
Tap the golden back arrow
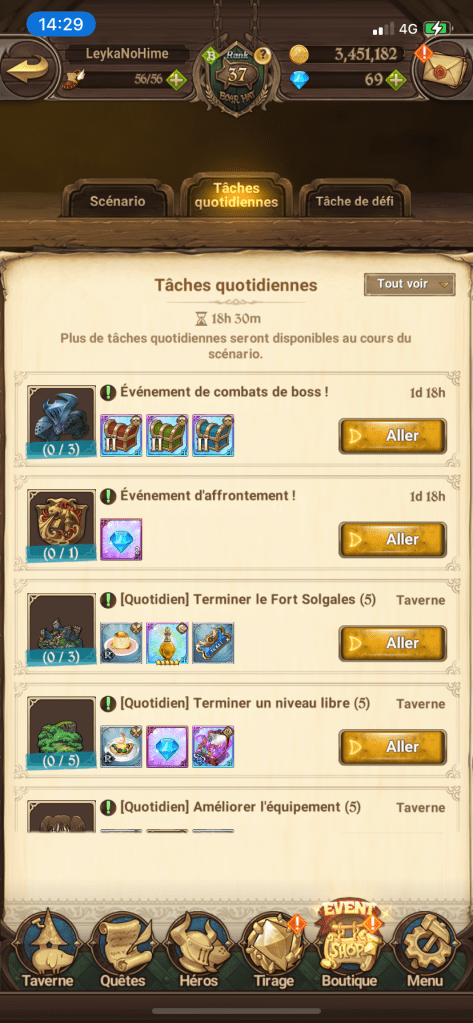28,68
